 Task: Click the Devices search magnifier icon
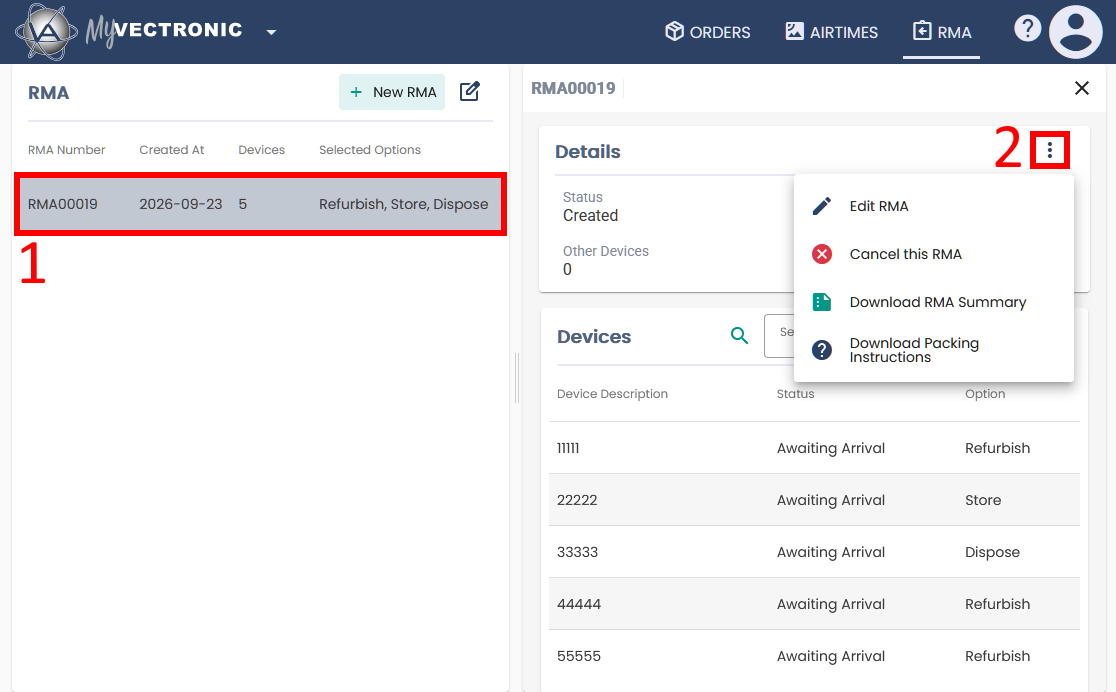(x=739, y=336)
